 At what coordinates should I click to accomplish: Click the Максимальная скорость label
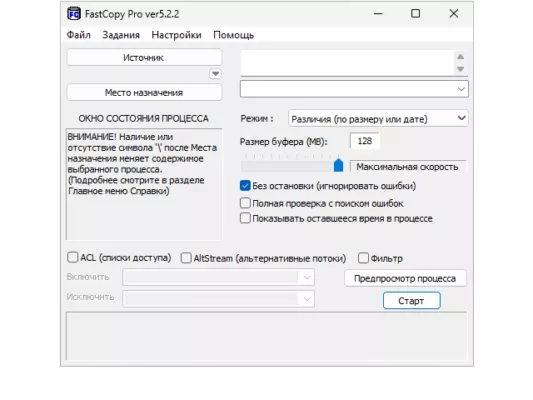click(x=407, y=167)
